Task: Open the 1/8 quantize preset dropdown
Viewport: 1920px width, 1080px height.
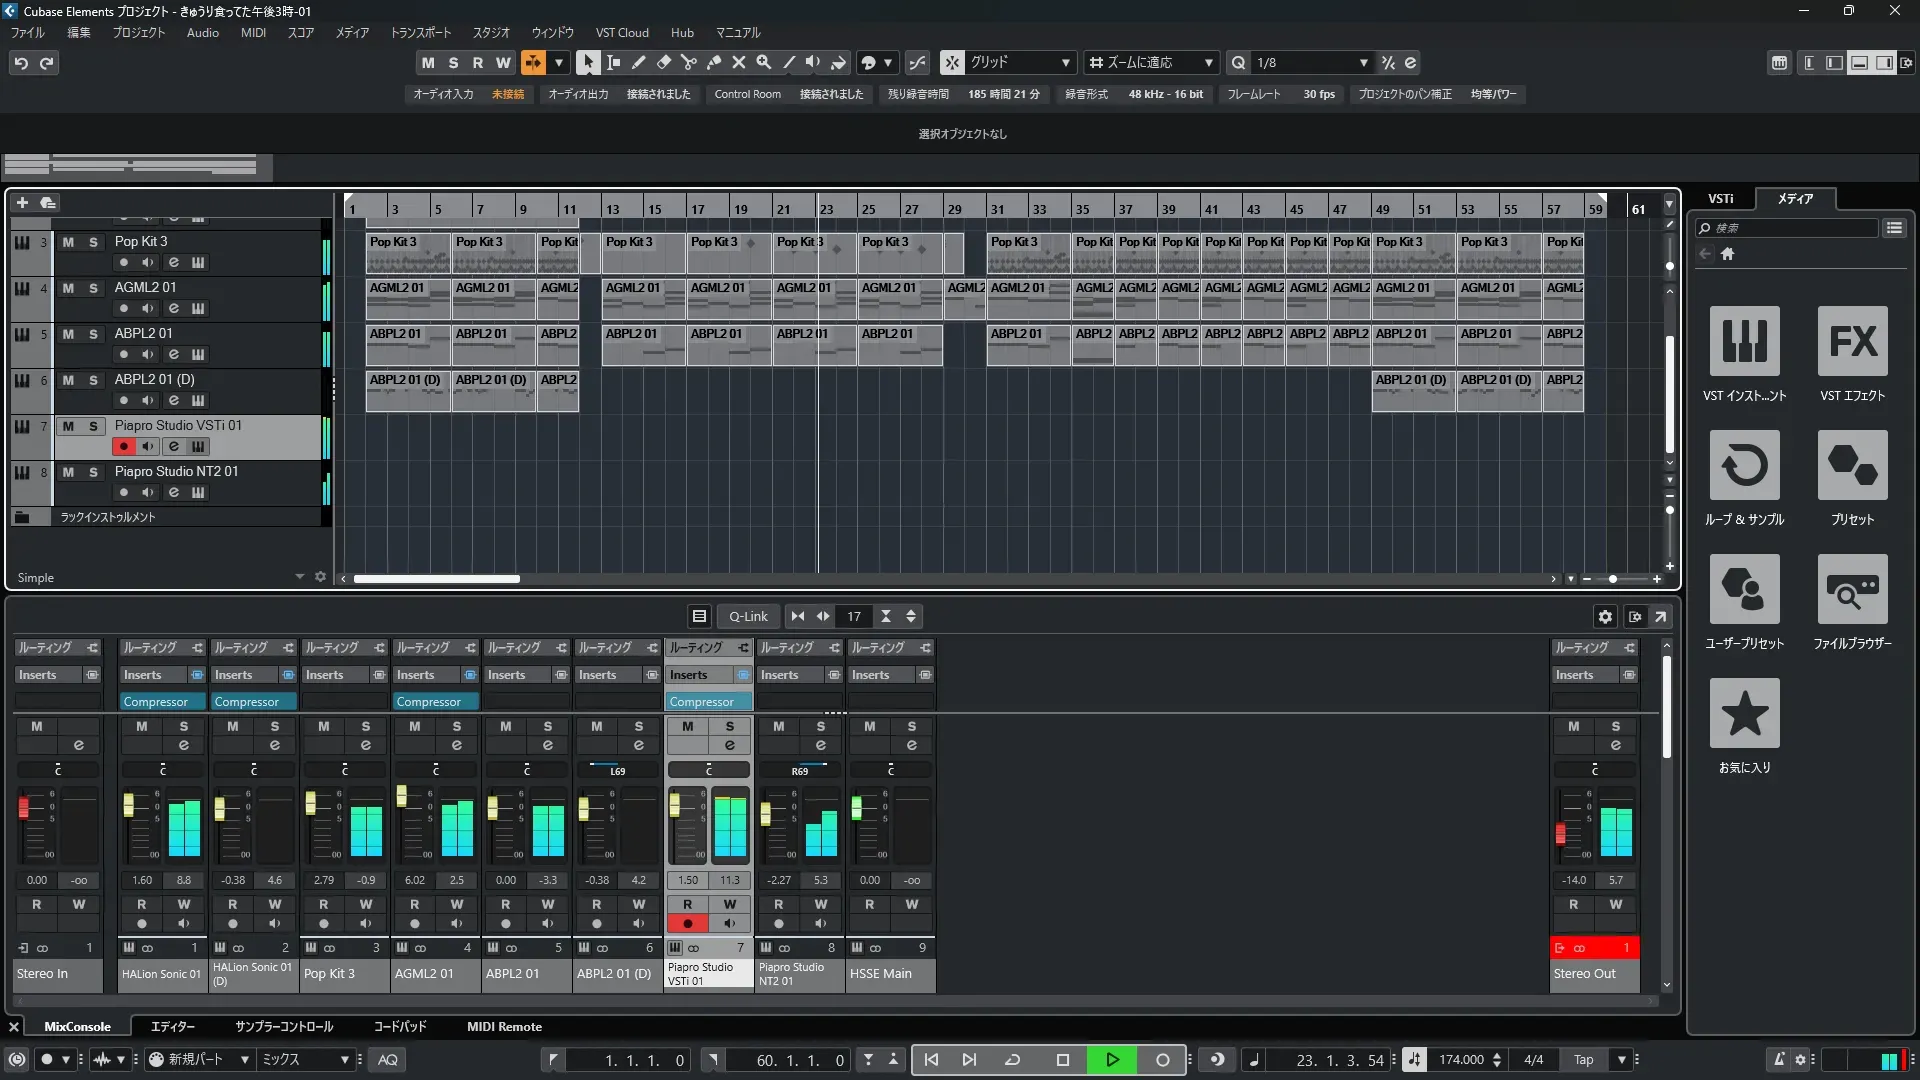Action: (1363, 62)
